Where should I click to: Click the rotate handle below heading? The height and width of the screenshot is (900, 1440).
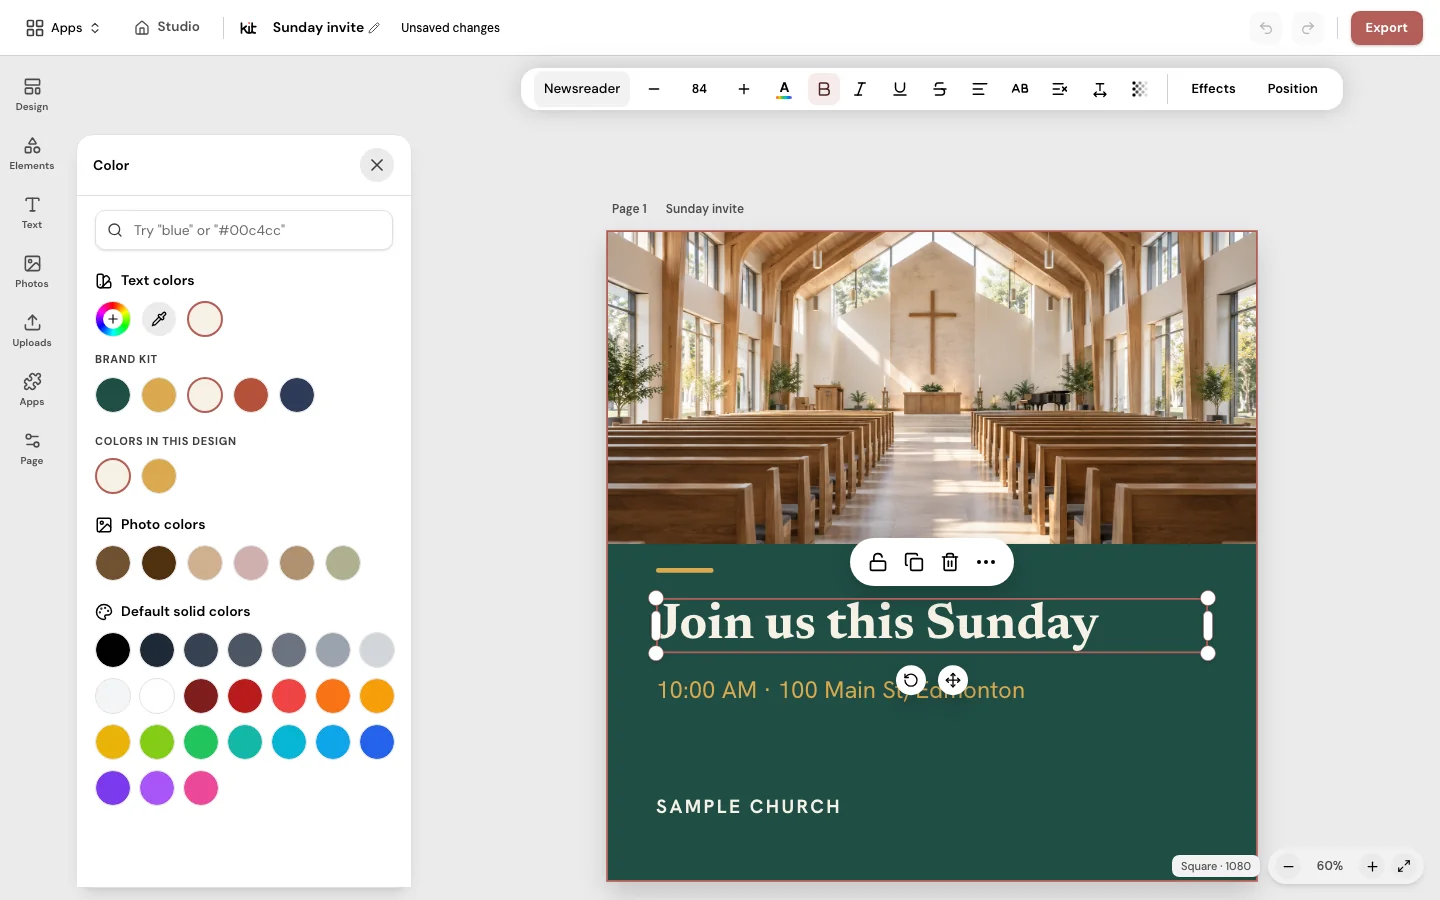(x=911, y=680)
